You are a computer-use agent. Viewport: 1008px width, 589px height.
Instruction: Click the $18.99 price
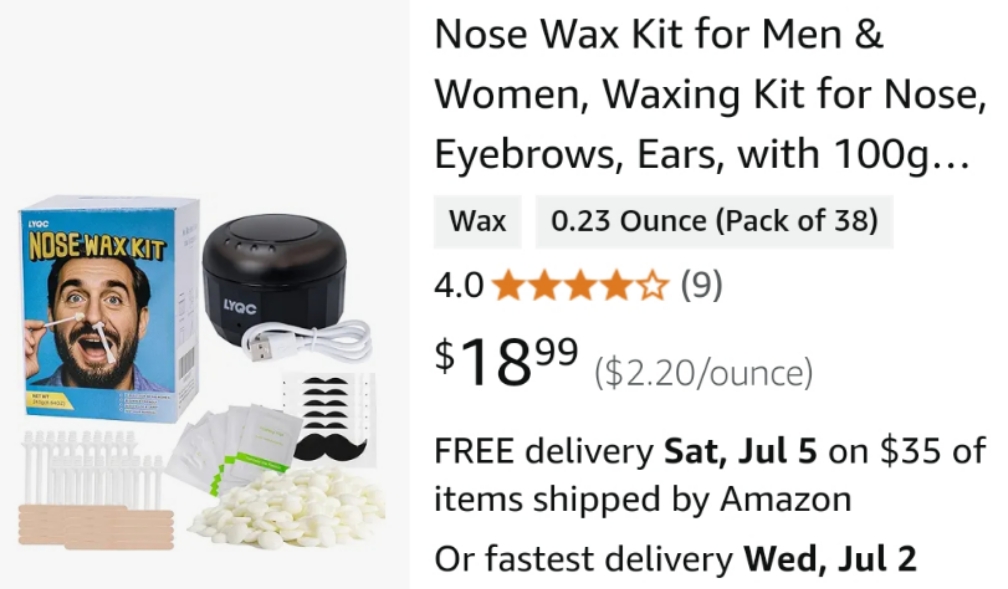(507, 361)
